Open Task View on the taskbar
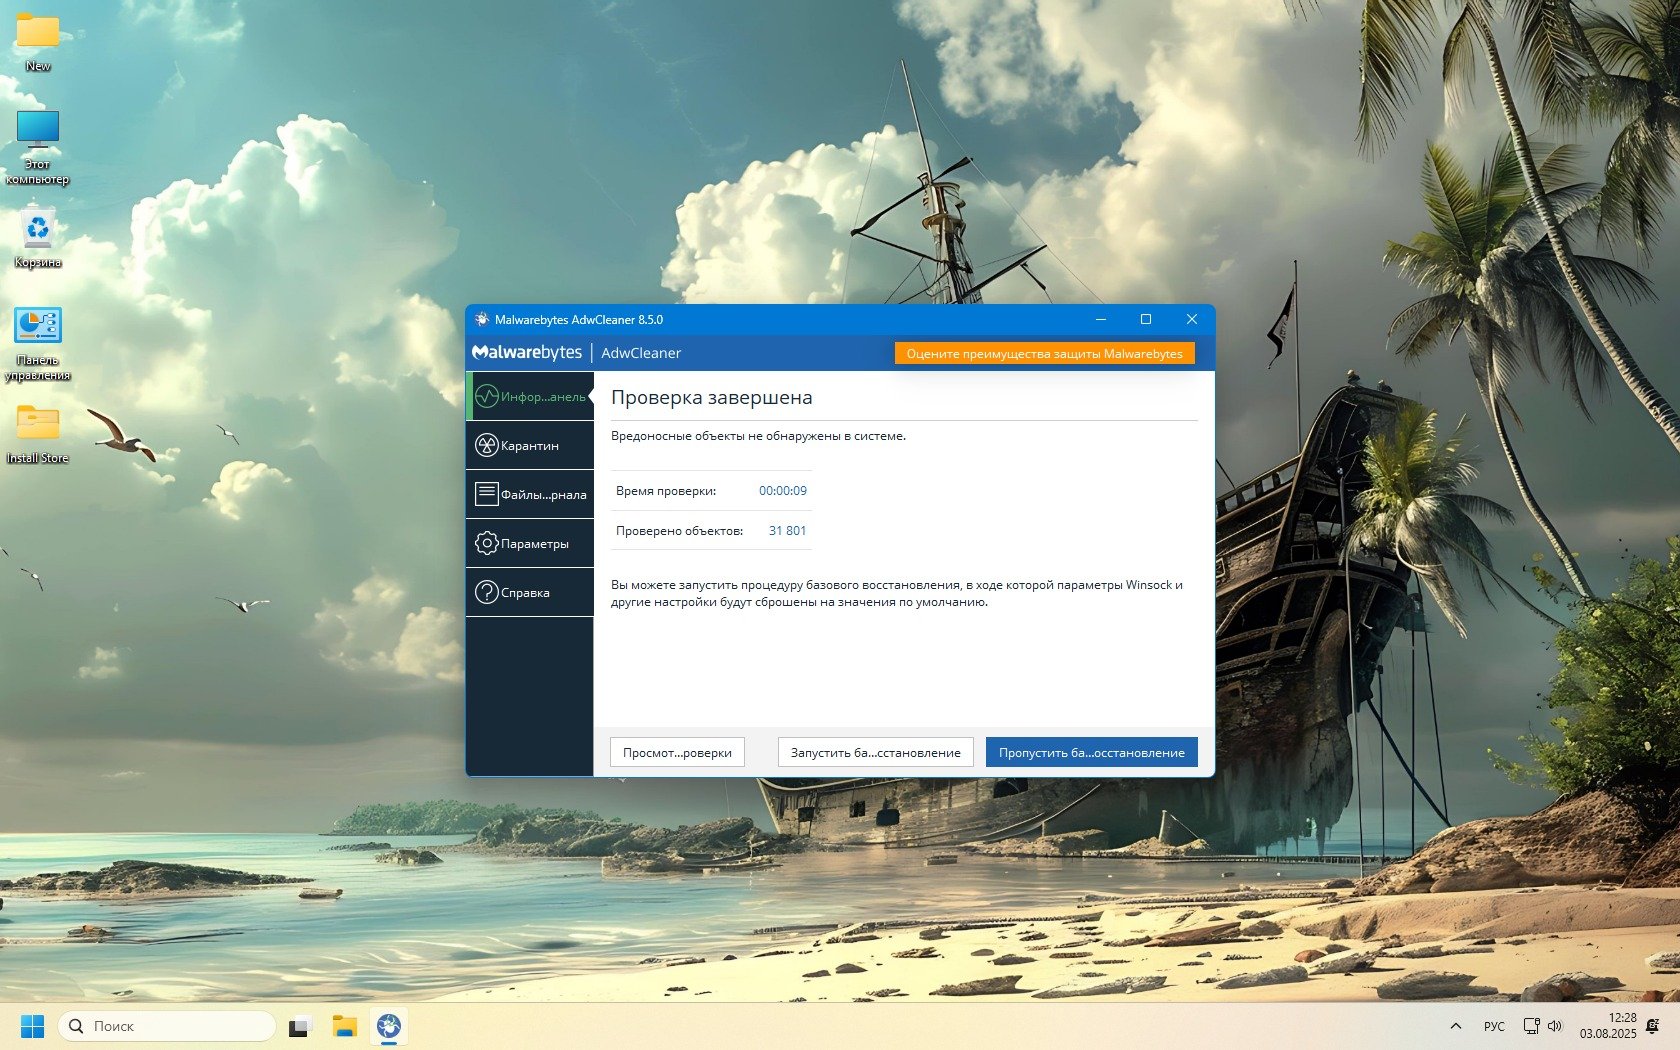This screenshot has width=1680, height=1050. coord(300,1027)
